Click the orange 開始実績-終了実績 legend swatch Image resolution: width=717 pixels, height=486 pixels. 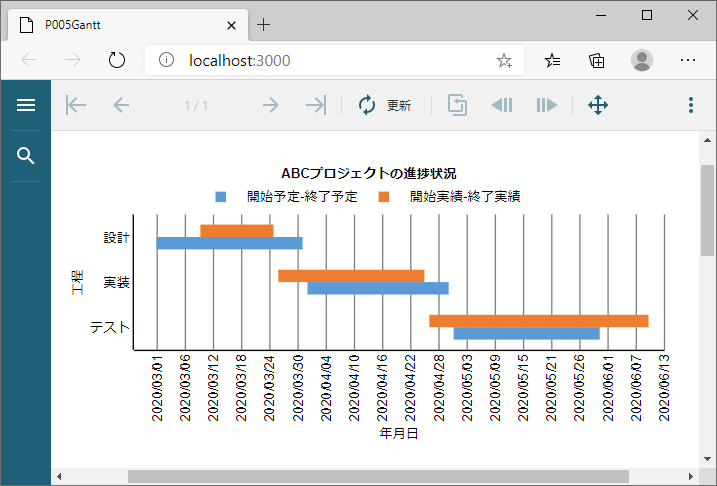coord(384,197)
